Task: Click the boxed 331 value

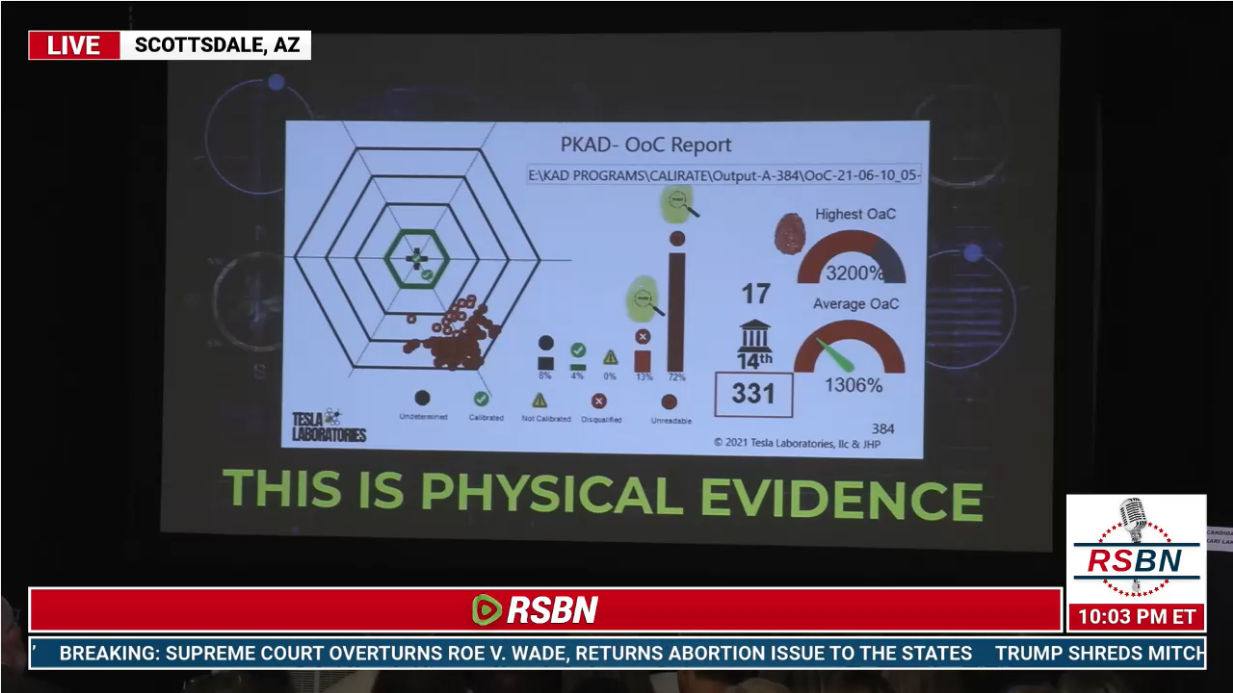Action: pyautogui.click(x=753, y=393)
